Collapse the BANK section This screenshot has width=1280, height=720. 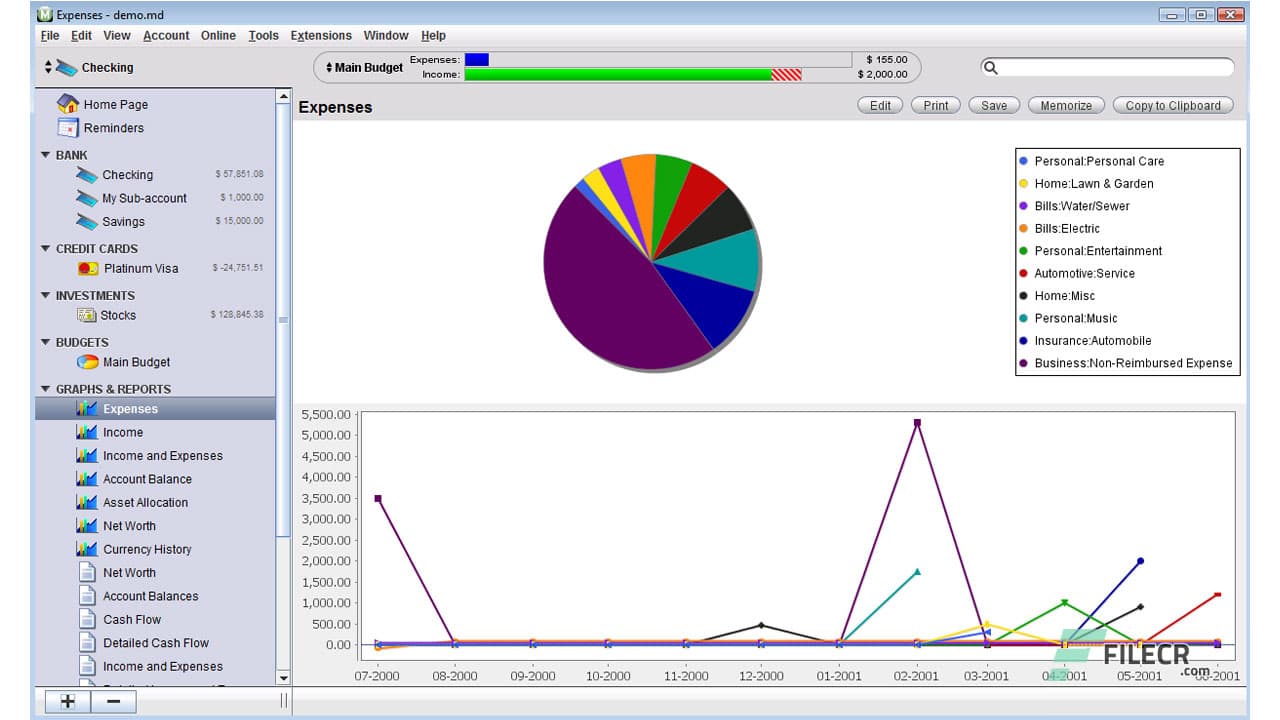click(x=45, y=155)
